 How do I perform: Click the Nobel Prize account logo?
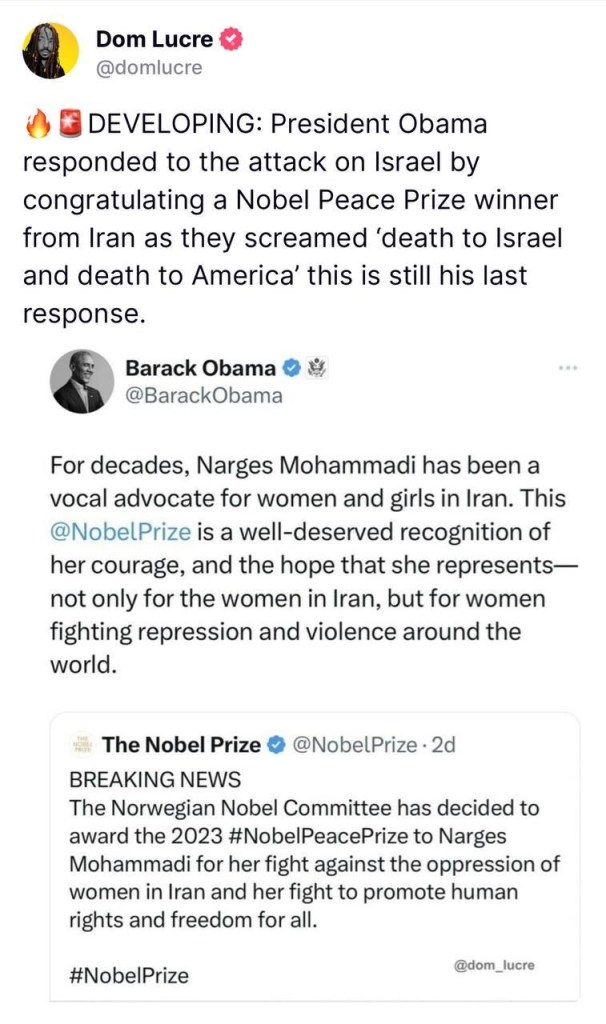click(82, 744)
